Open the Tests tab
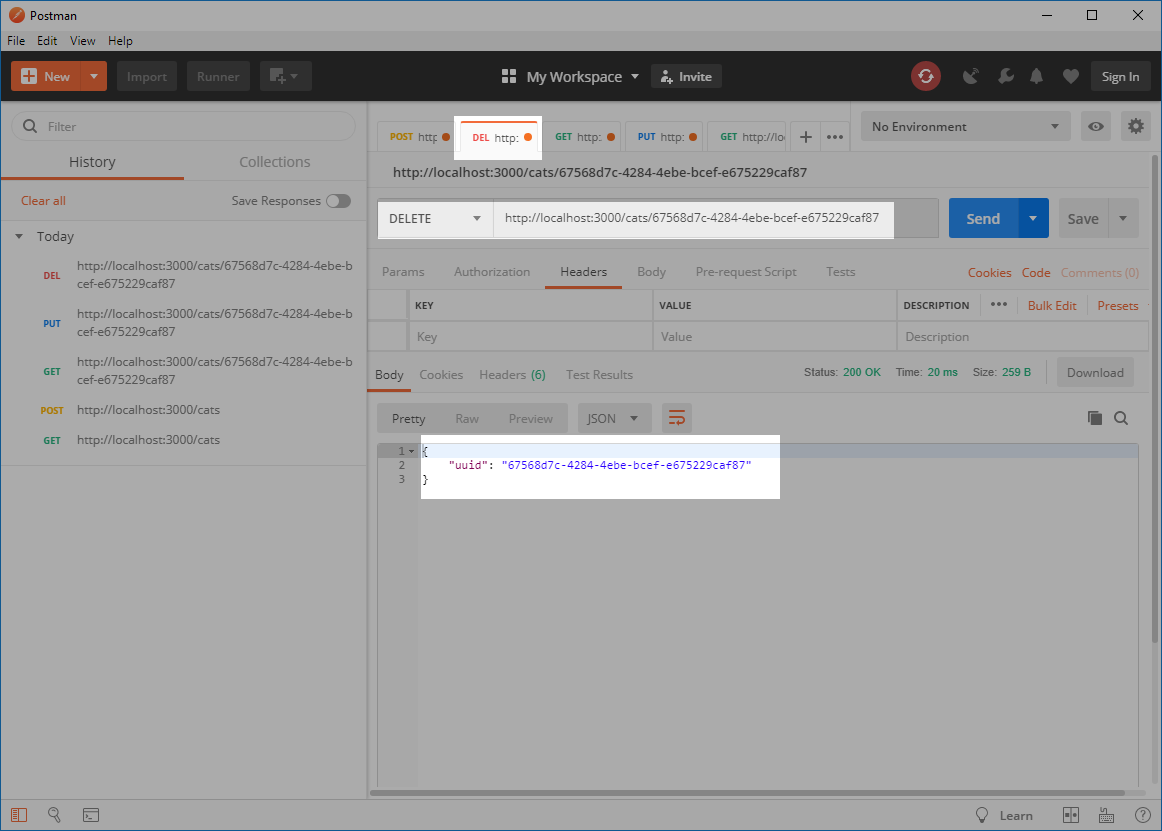 [x=840, y=272]
